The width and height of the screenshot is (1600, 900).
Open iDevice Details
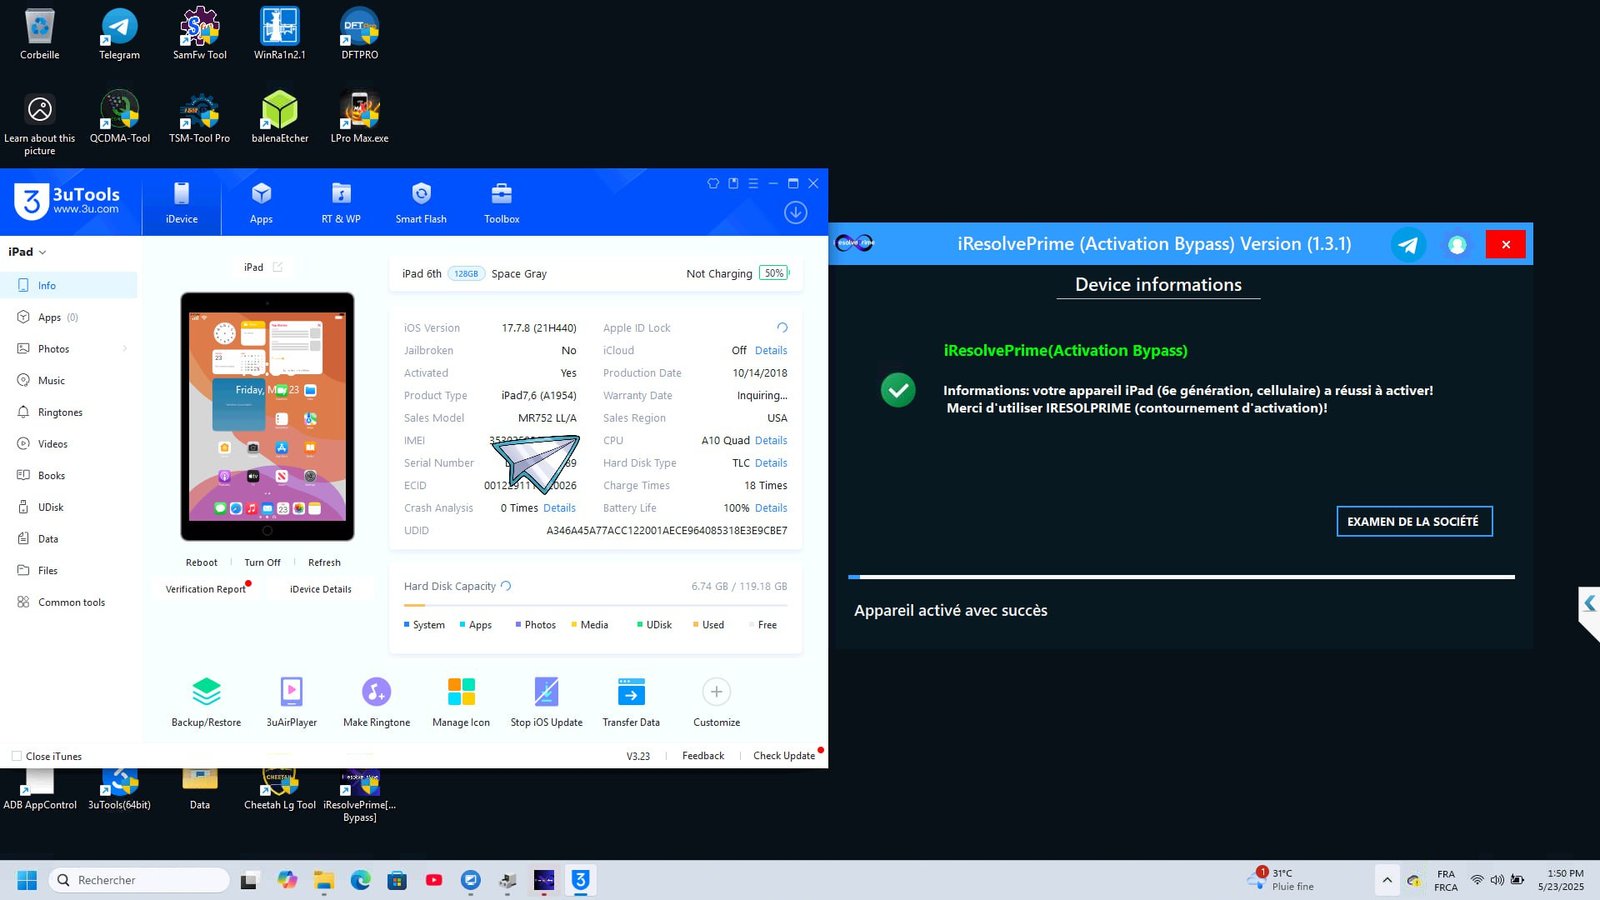point(320,589)
